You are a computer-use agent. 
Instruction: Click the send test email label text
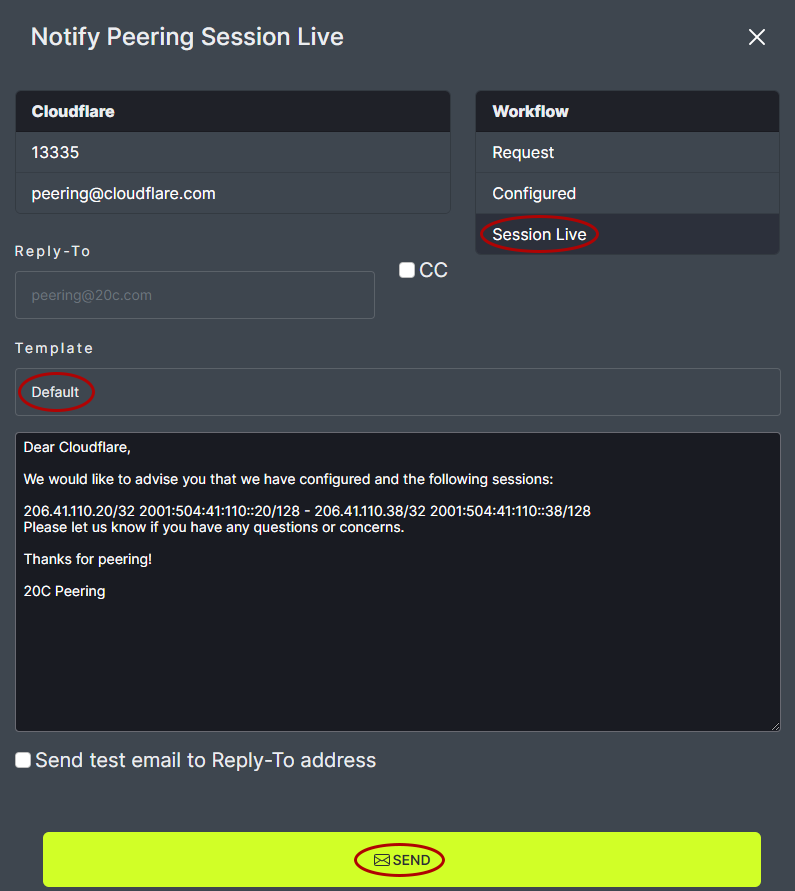[x=205, y=761]
